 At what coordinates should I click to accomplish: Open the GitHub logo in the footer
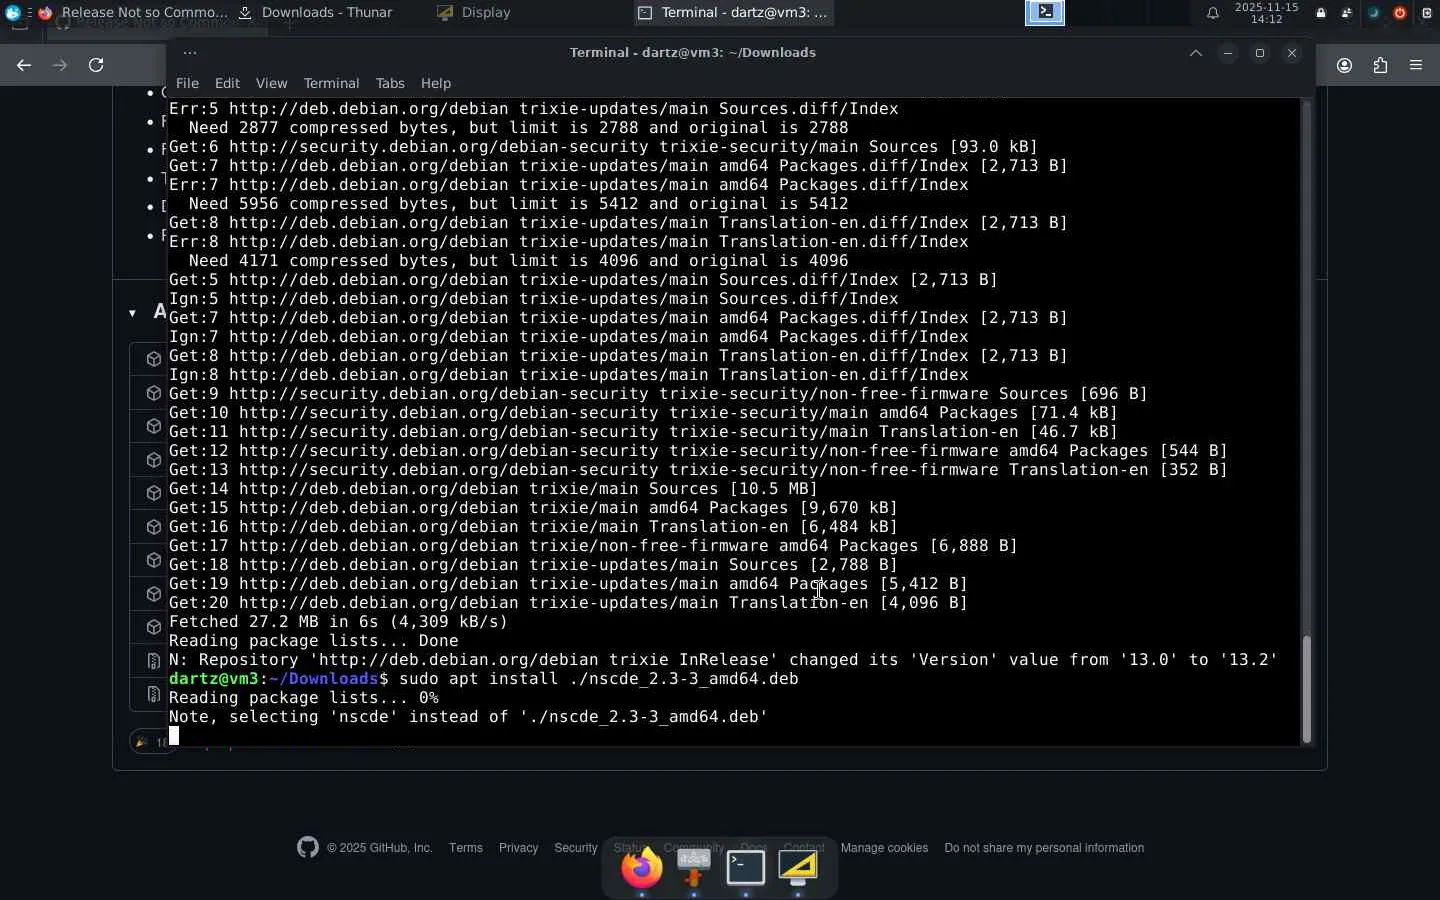(308, 847)
